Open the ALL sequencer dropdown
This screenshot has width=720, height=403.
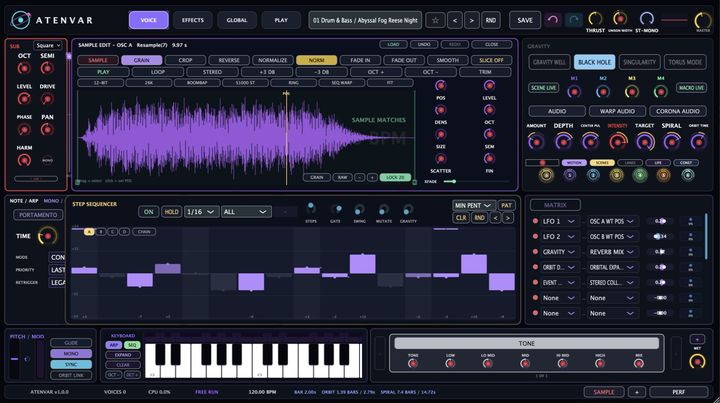(246, 212)
